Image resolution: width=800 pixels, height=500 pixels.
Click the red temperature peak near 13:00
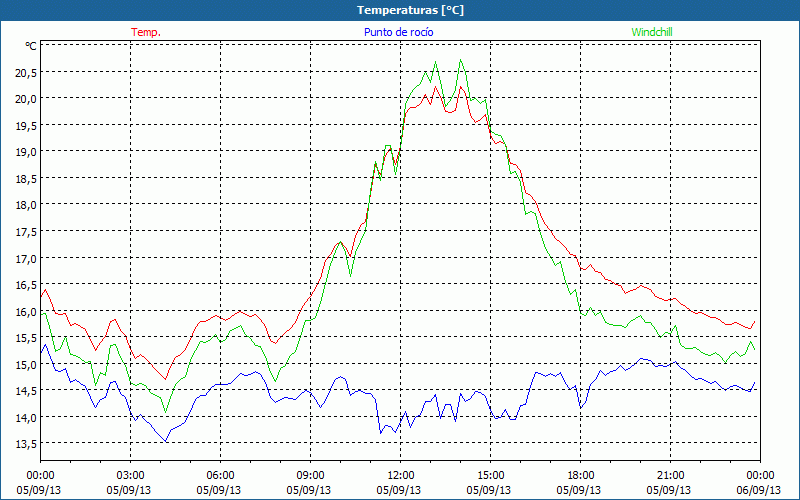tap(436, 87)
